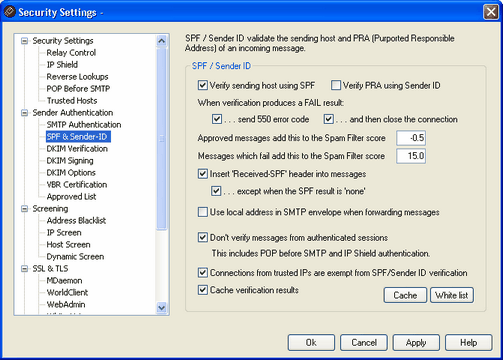The height and width of the screenshot is (360, 503).
Task: Click the SSL & TLS label
Action: click(x=50, y=269)
